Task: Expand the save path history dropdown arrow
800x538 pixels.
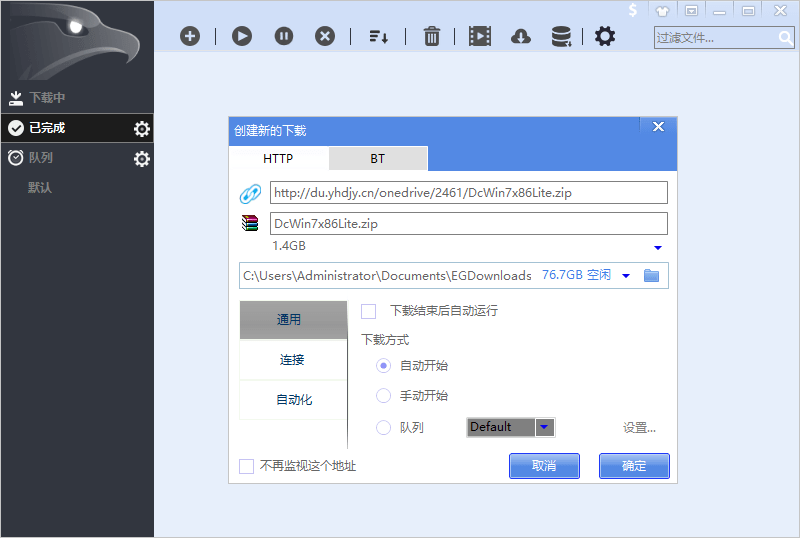Action: coord(626,276)
